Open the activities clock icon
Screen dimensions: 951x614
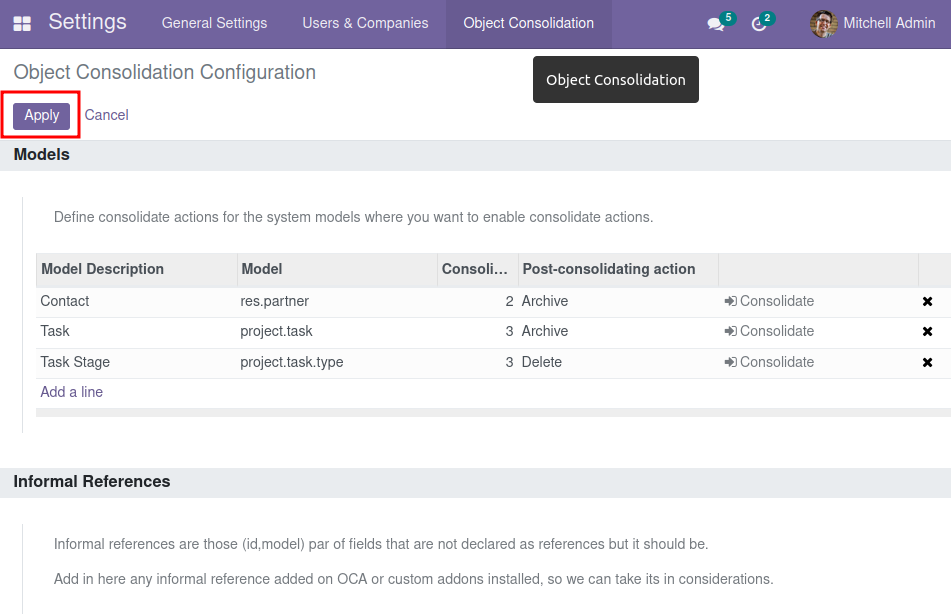pos(759,24)
